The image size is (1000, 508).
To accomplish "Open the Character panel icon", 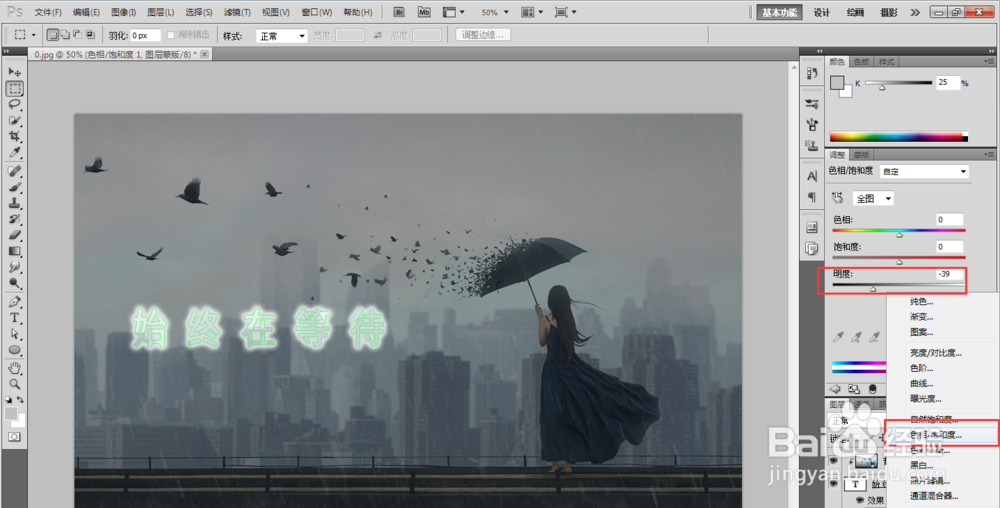I will click(x=812, y=176).
